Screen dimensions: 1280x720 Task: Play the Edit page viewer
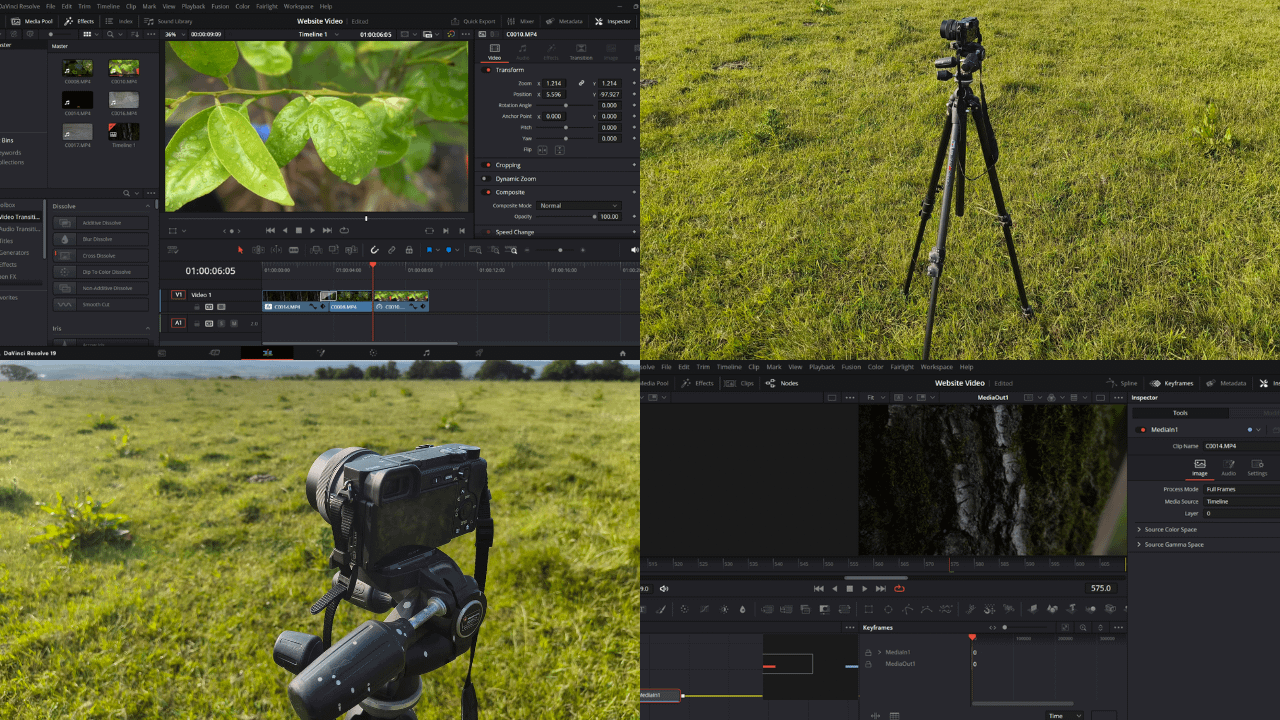[x=313, y=230]
